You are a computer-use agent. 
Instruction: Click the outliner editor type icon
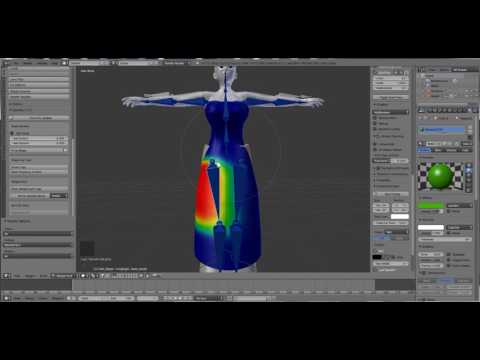tap(421, 69)
